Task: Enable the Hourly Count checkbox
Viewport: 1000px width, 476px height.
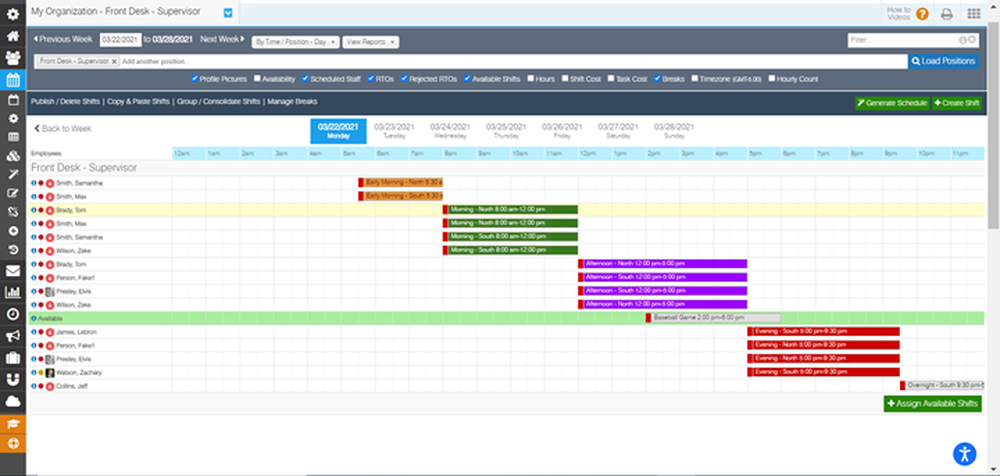Action: [772, 79]
